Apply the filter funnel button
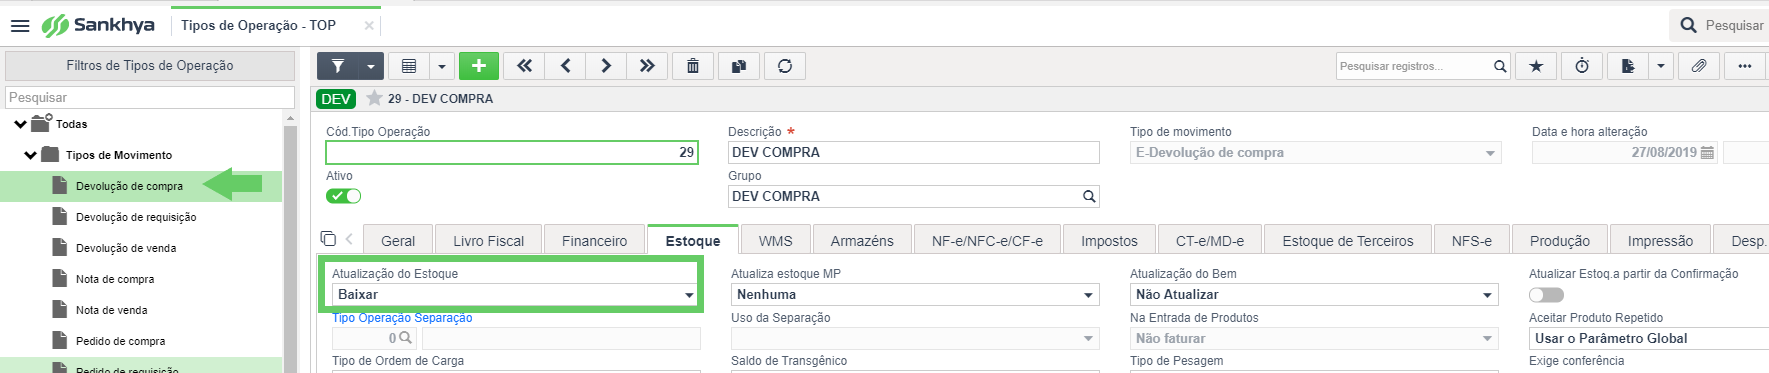This screenshot has width=1769, height=373. 338,66
